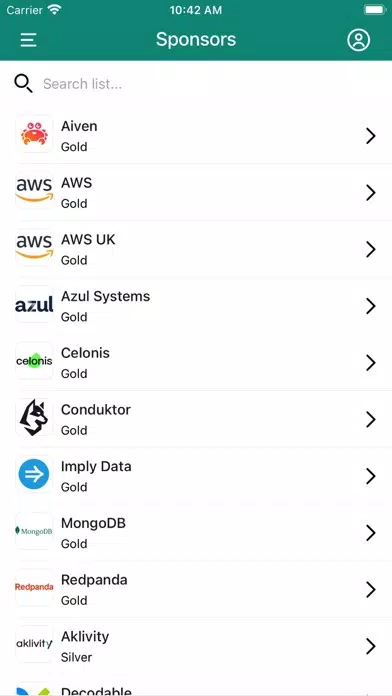Expand the Celonis row chevron
The height and width of the screenshot is (696, 392).
[371, 363]
